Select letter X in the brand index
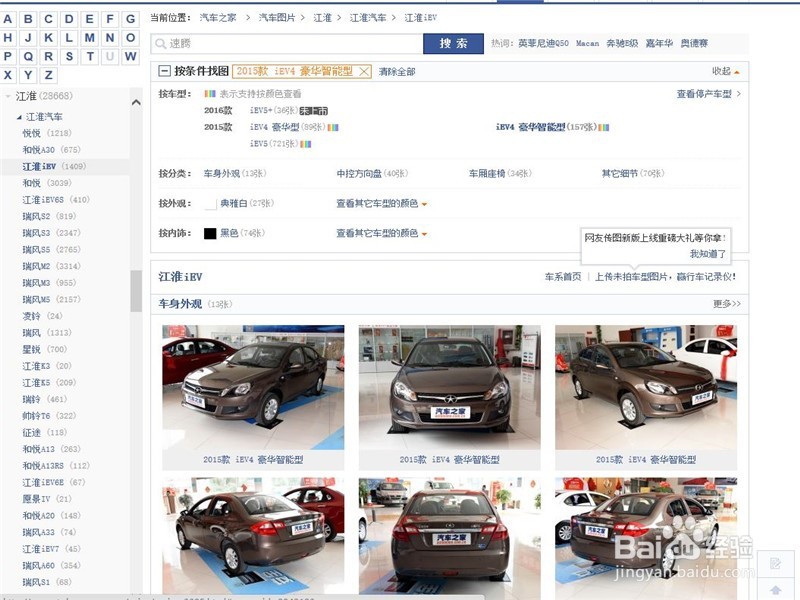 (x=8, y=75)
